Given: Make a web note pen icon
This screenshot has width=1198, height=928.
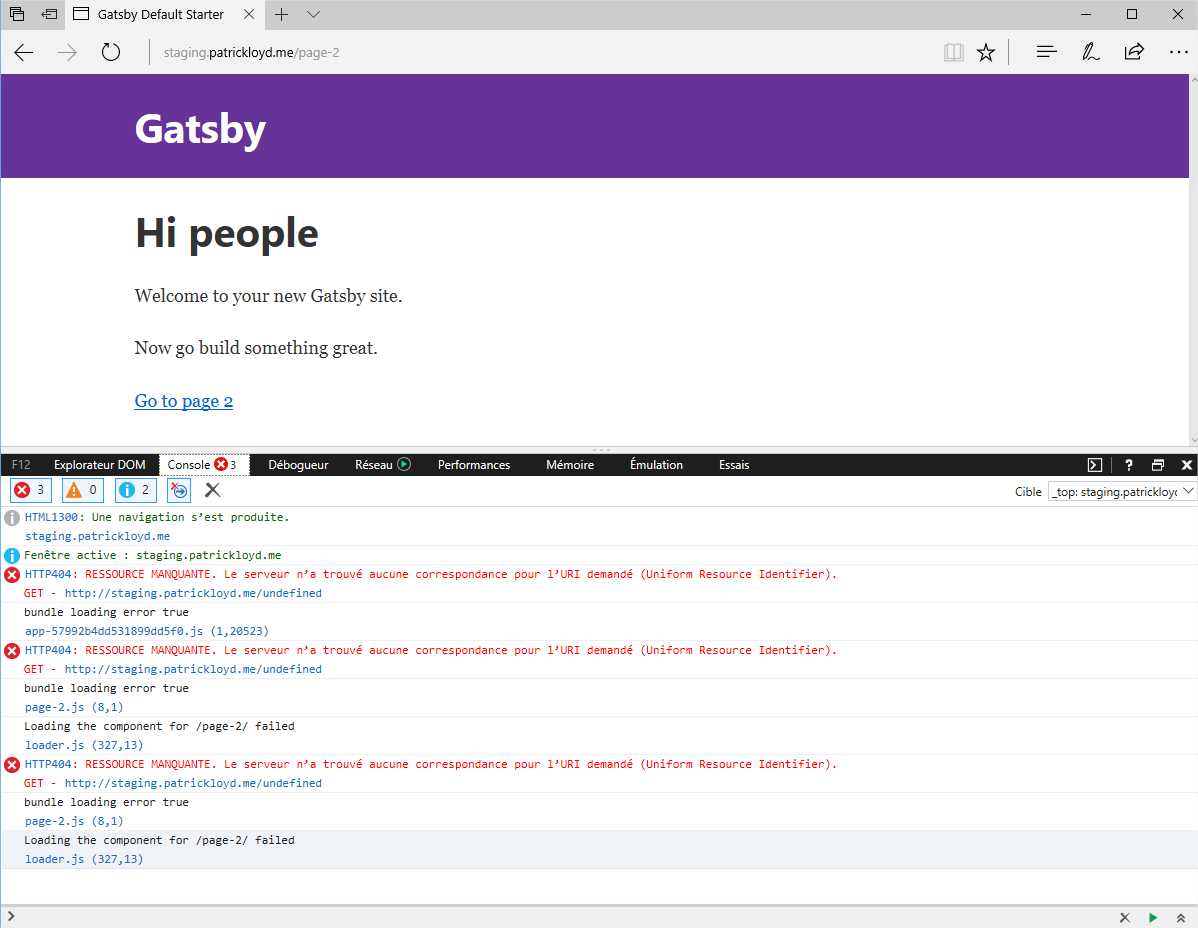Looking at the screenshot, I should point(1090,52).
